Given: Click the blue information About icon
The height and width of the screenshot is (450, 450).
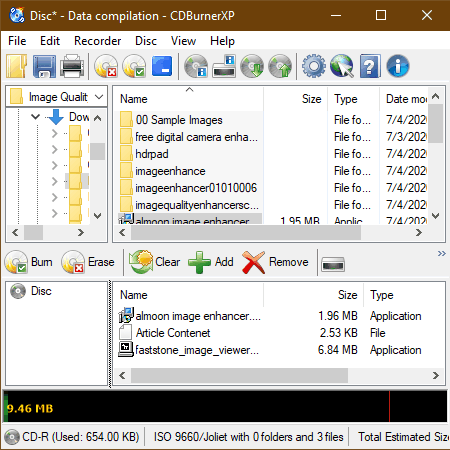Looking at the screenshot, I should point(398,66).
